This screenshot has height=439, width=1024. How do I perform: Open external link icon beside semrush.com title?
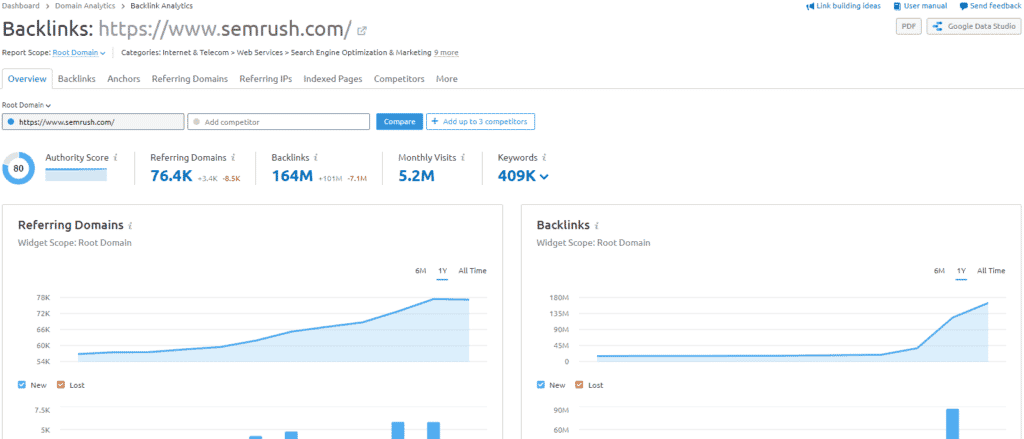pyautogui.click(x=362, y=30)
